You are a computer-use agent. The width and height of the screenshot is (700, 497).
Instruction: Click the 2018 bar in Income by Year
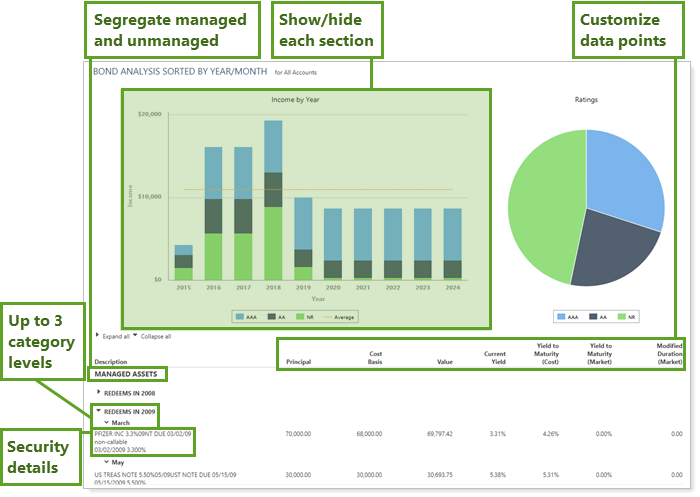pos(273,200)
